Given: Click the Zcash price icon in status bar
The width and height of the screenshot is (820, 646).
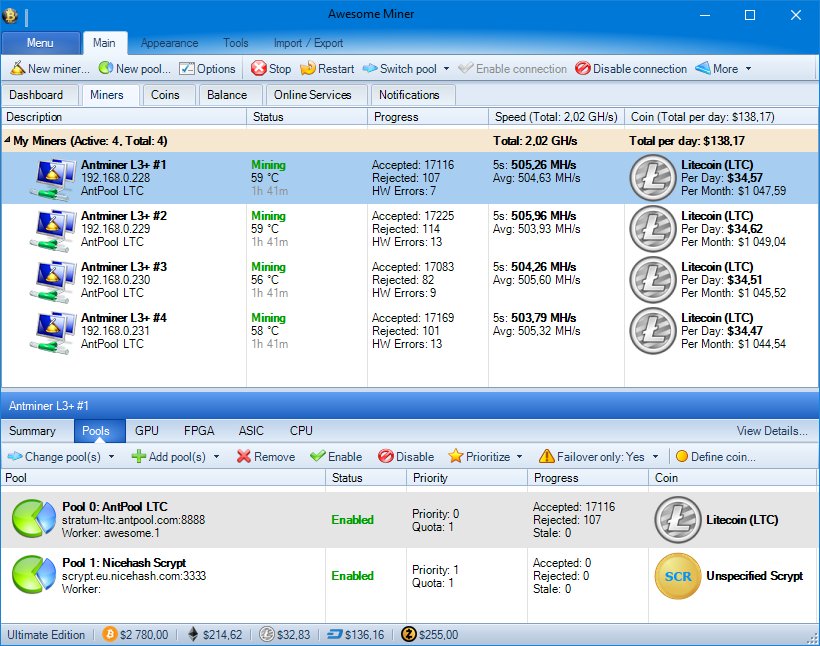Looking at the screenshot, I should [408, 634].
